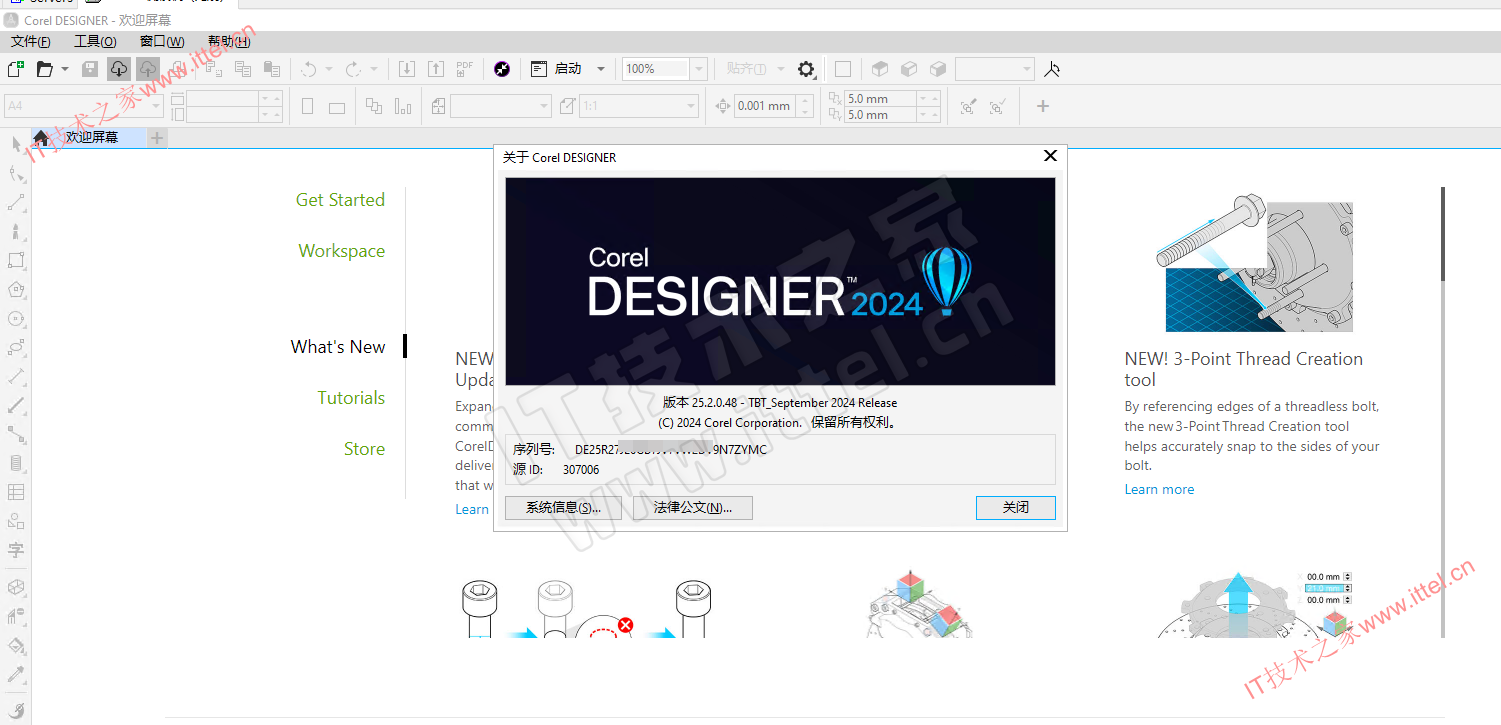Screen dimensions: 1501x725
Task: Select the Rectangle tool
Action: point(16,261)
